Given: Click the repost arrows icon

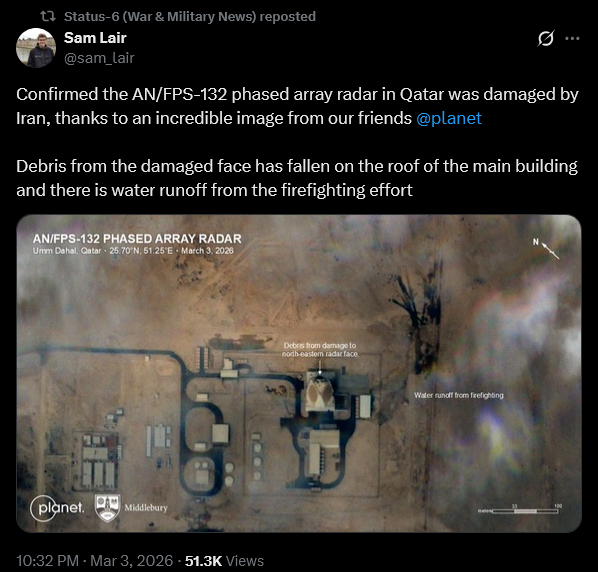Looking at the screenshot, I should click(48, 16).
